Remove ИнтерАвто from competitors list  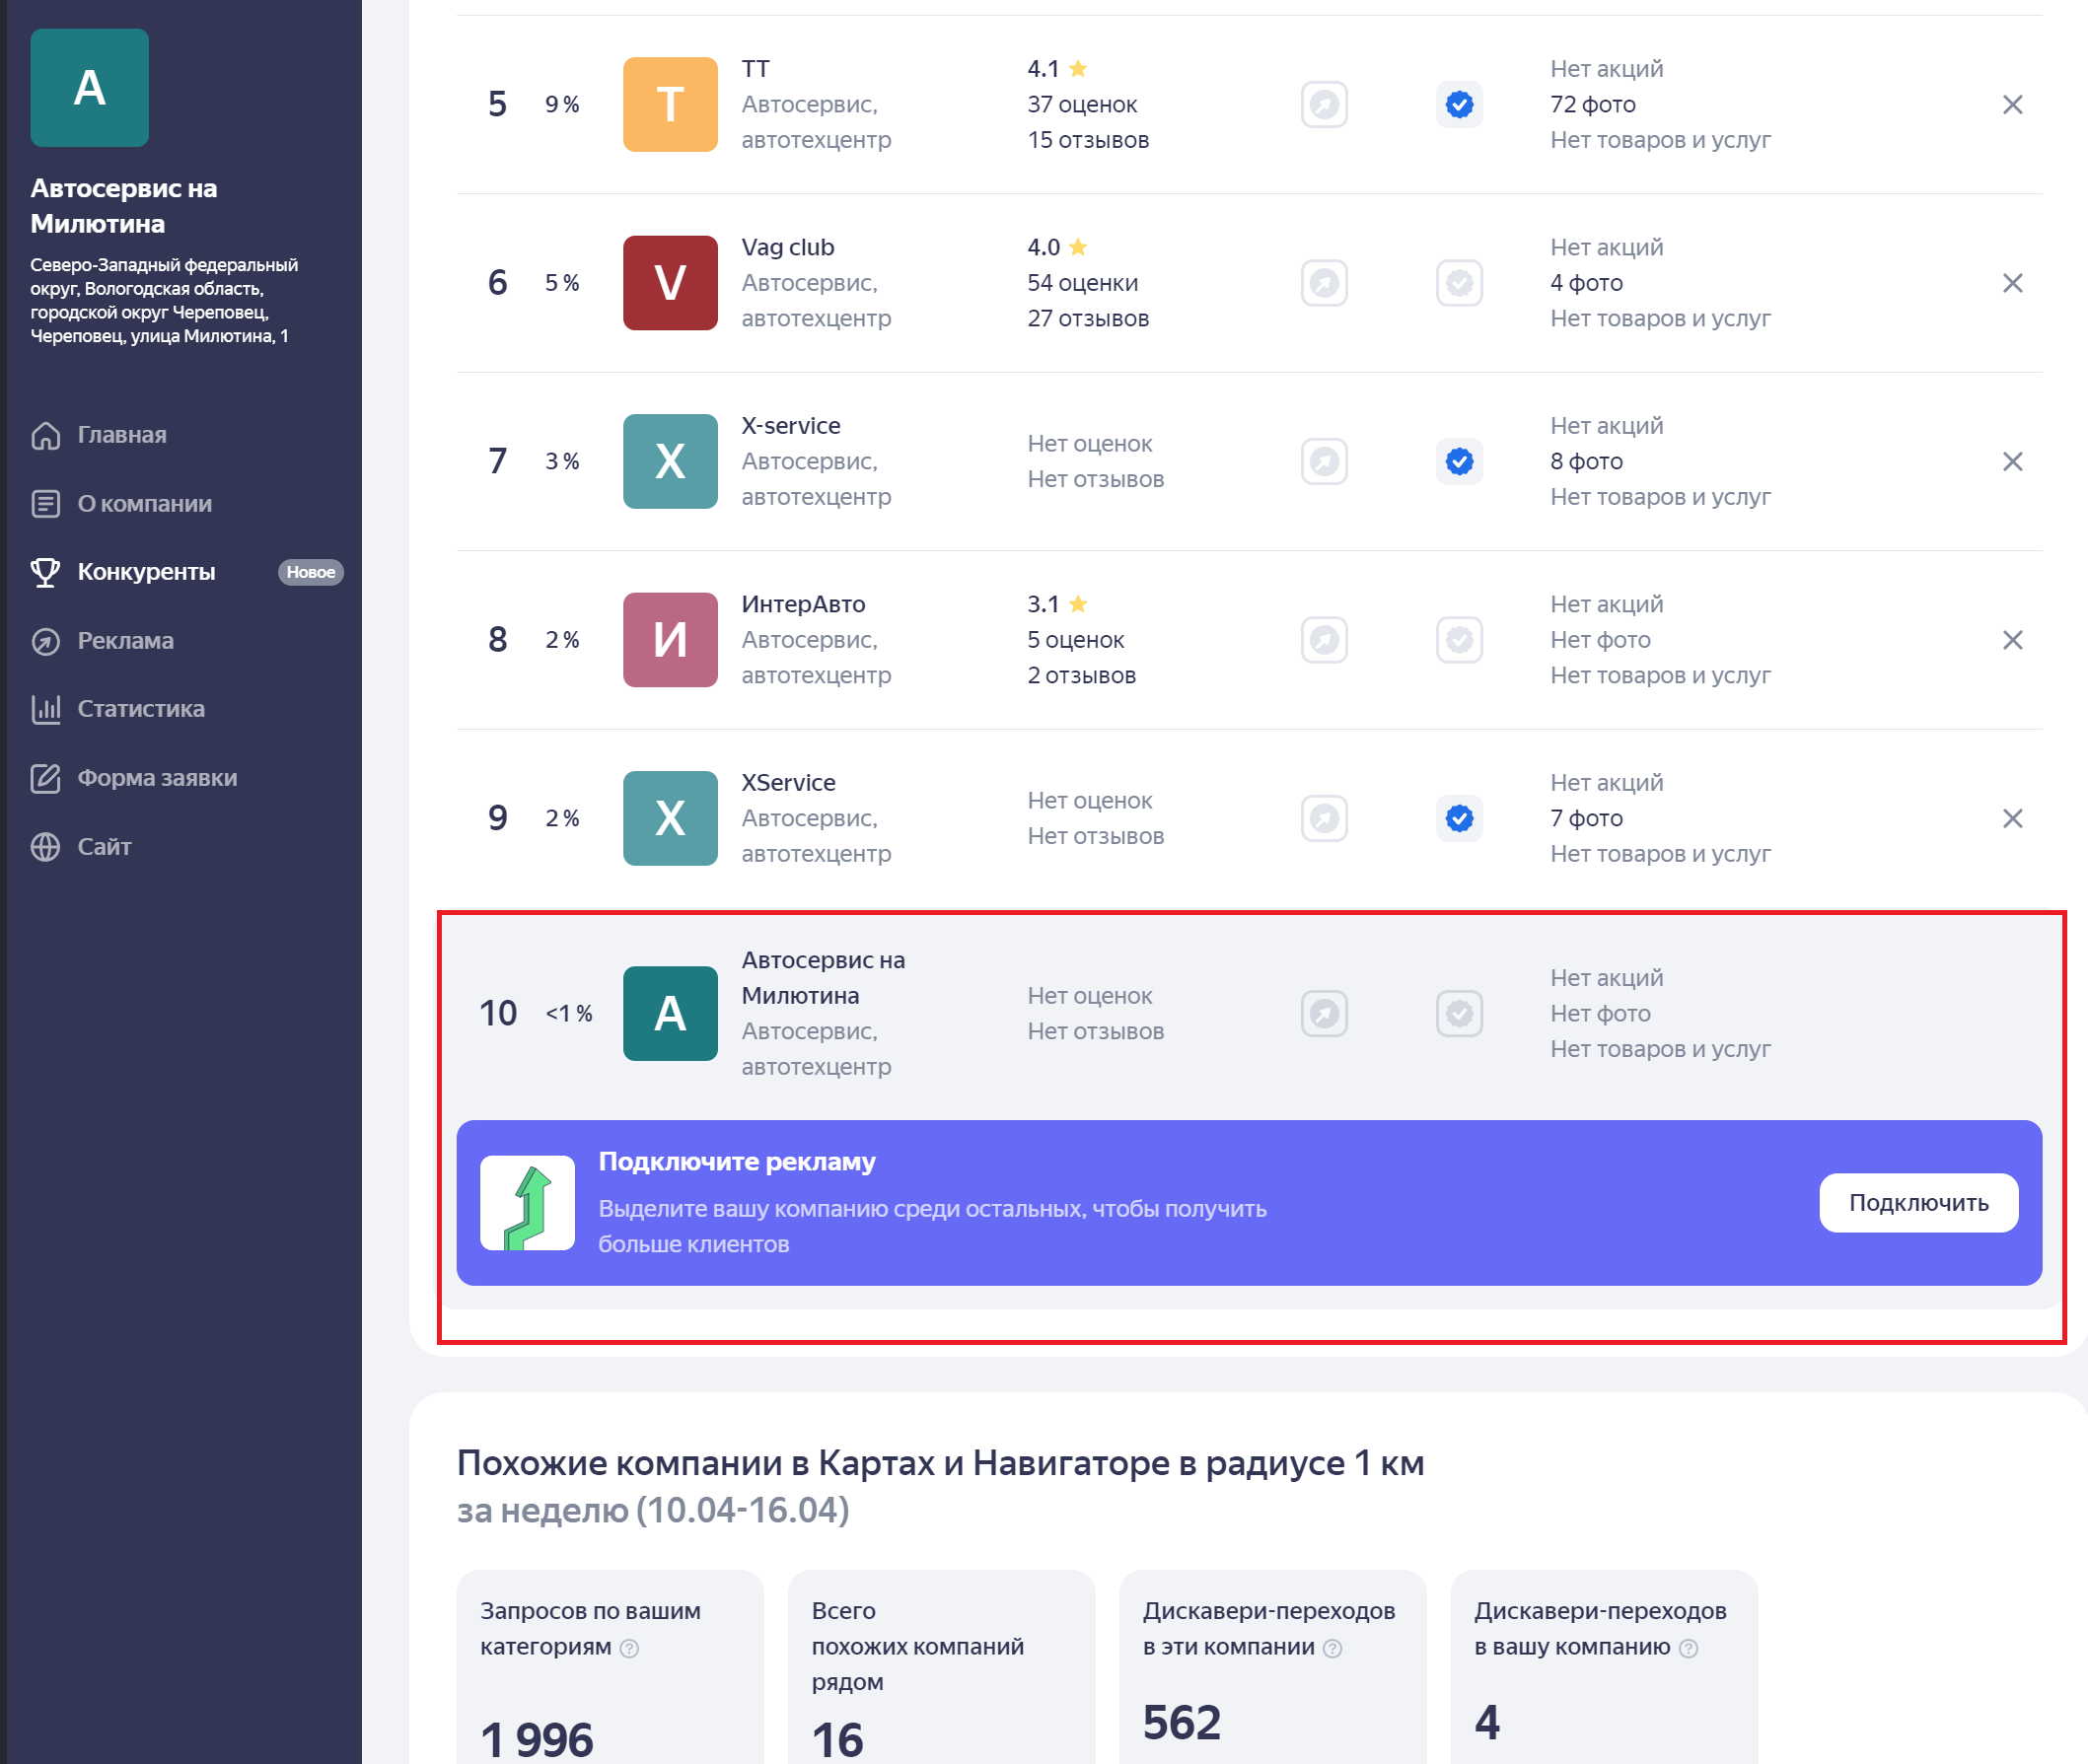click(x=2012, y=640)
